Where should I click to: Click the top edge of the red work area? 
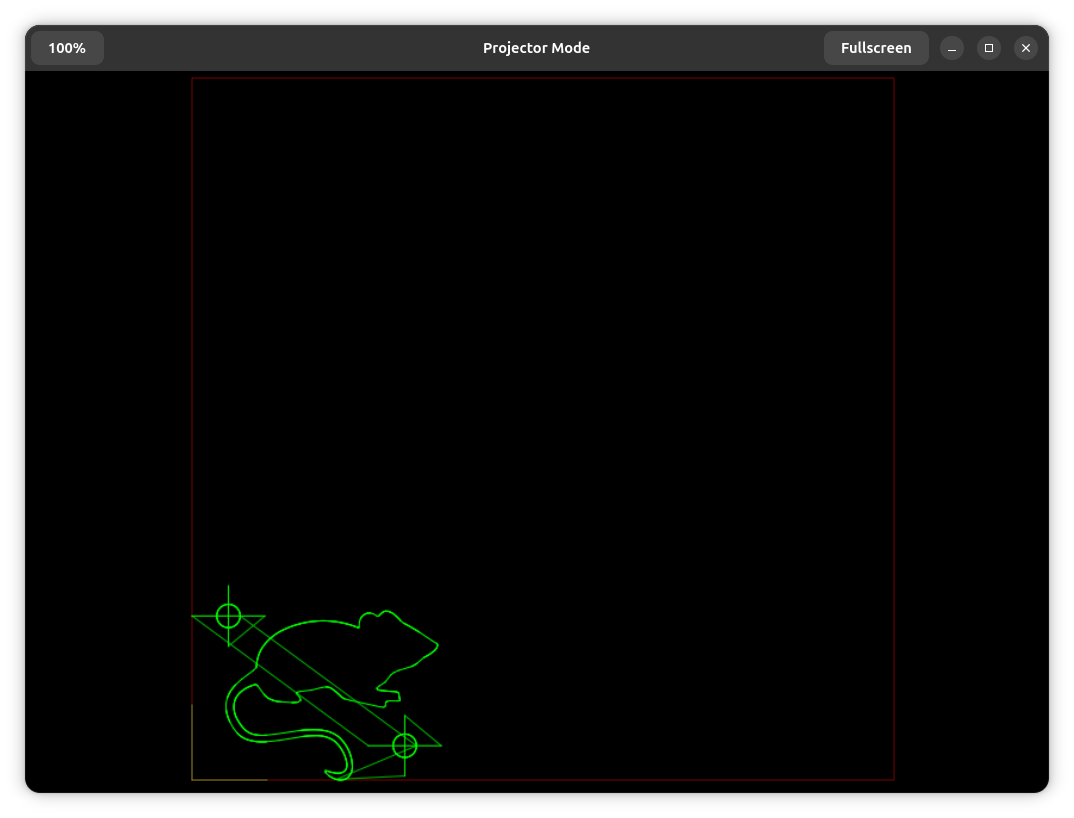(543, 80)
